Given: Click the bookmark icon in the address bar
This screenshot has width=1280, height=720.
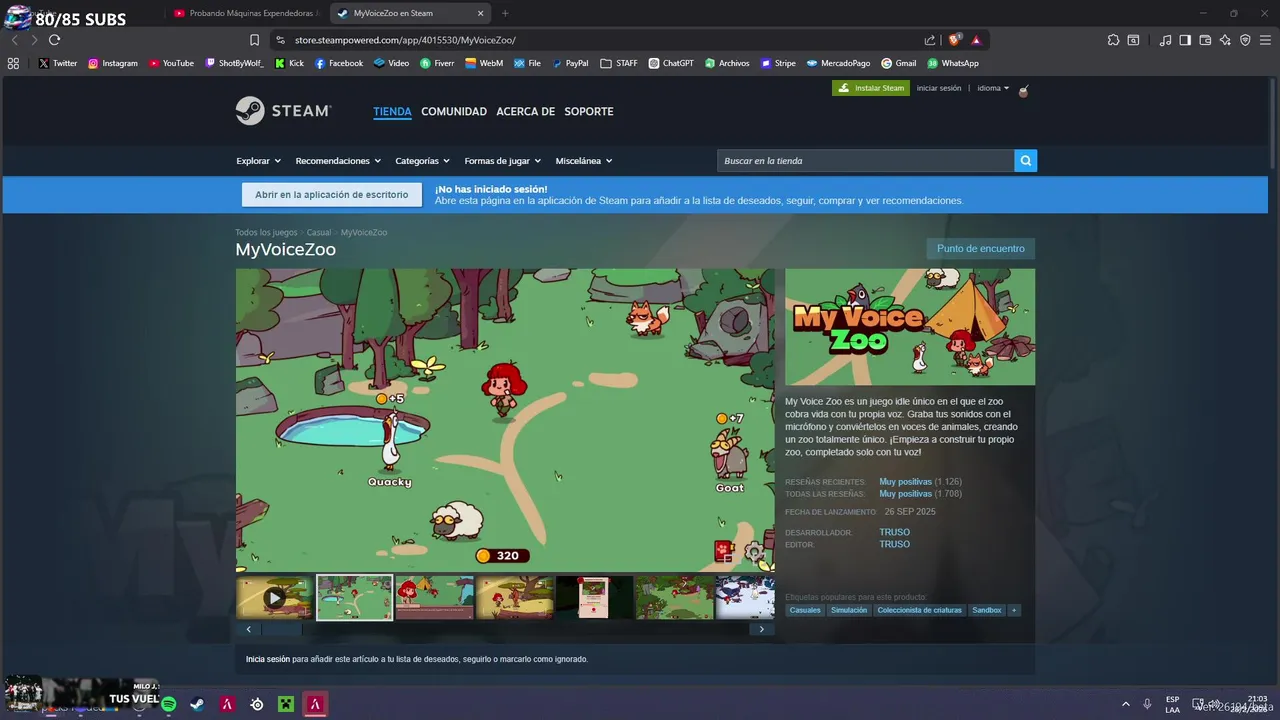Looking at the screenshot, I should tap(254, 40).
